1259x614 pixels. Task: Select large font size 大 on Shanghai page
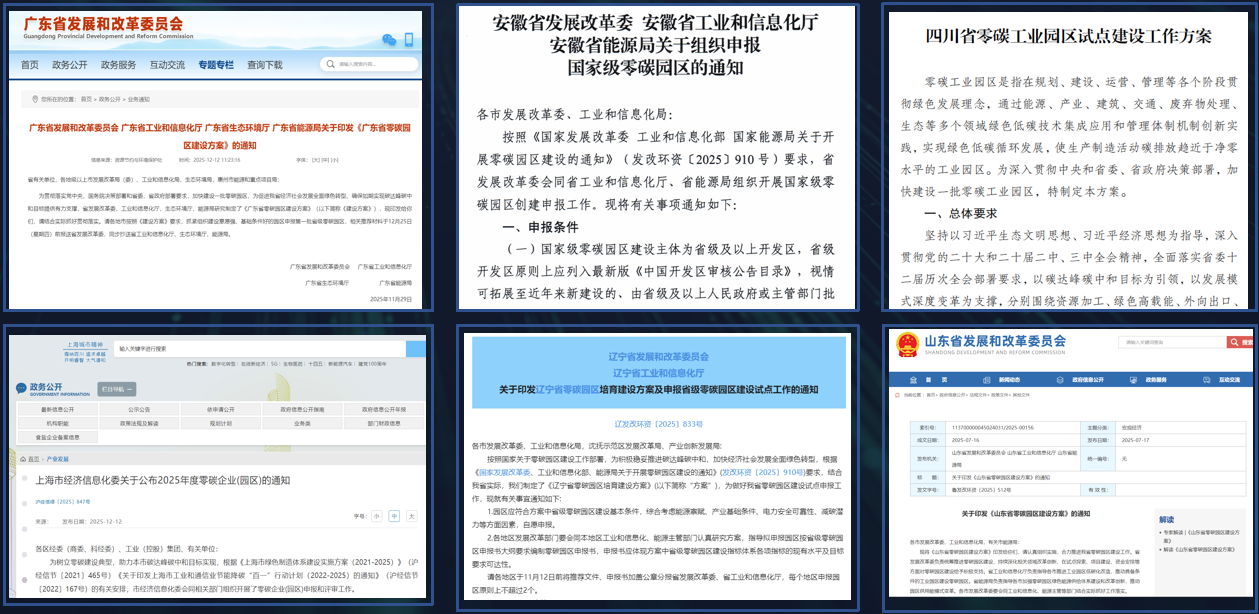pos(411,516)
